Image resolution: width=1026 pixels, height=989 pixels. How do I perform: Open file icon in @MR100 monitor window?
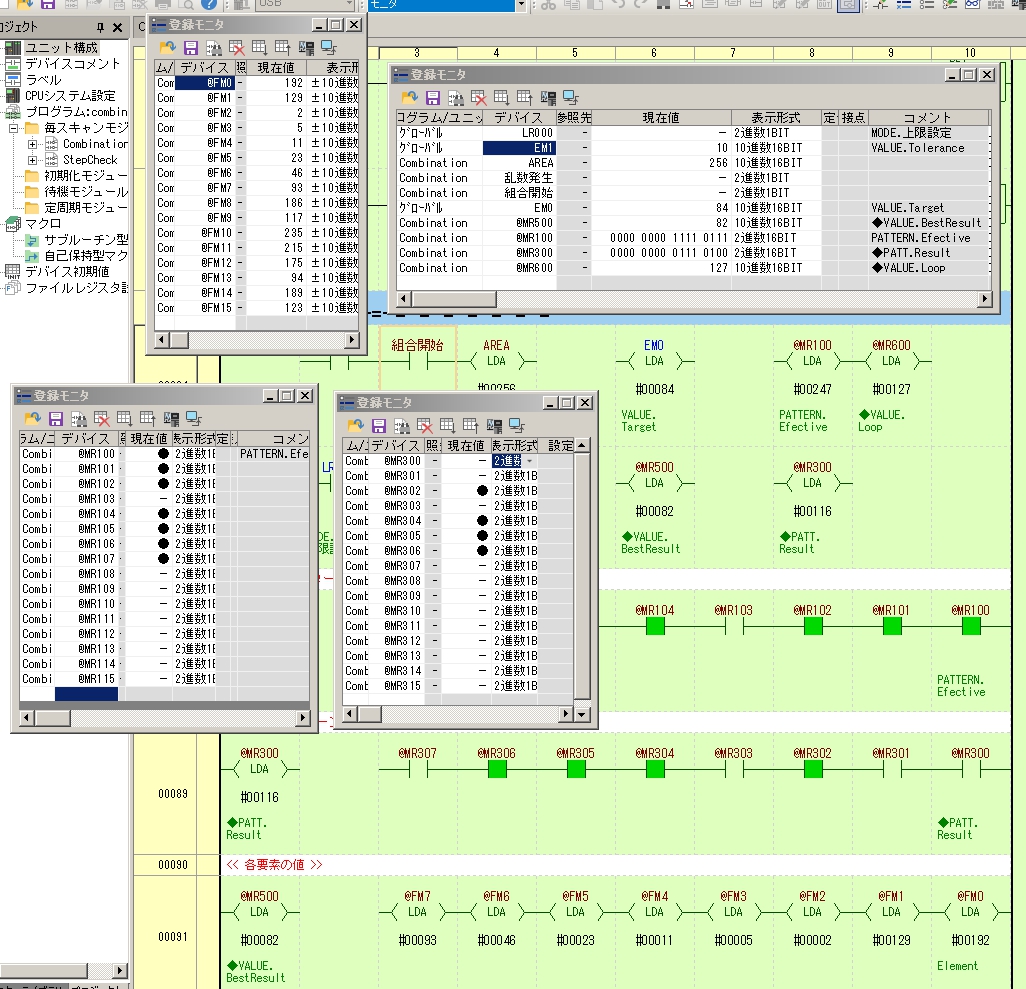point(33,418)
